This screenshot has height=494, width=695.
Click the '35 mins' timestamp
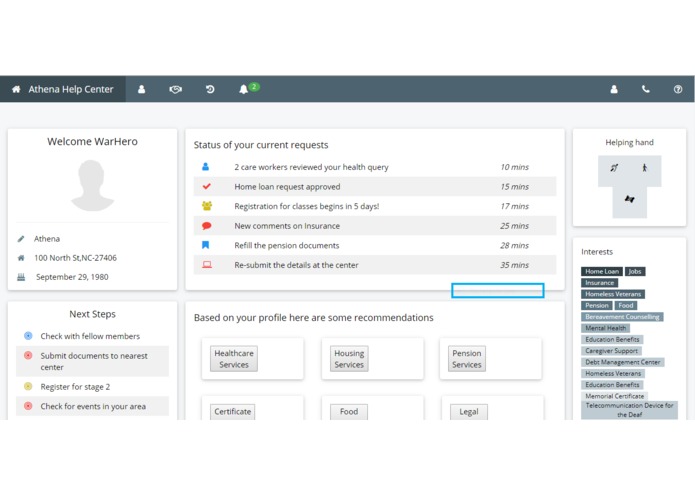click(515, 265)
